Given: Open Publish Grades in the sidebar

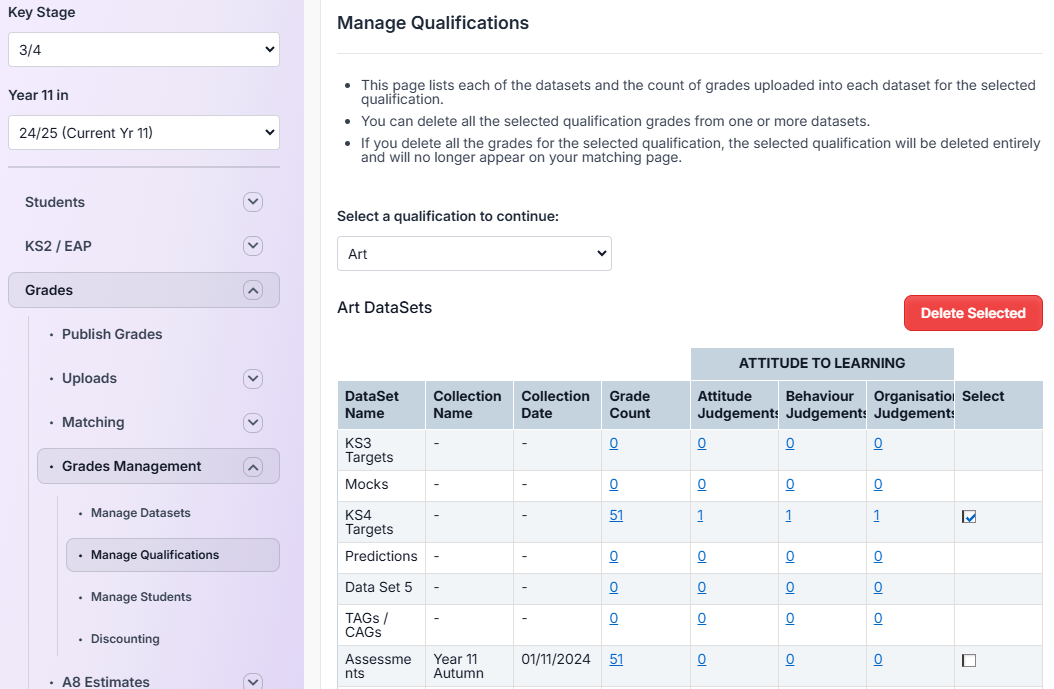Looking at the screenshot, I should point(112,334).
